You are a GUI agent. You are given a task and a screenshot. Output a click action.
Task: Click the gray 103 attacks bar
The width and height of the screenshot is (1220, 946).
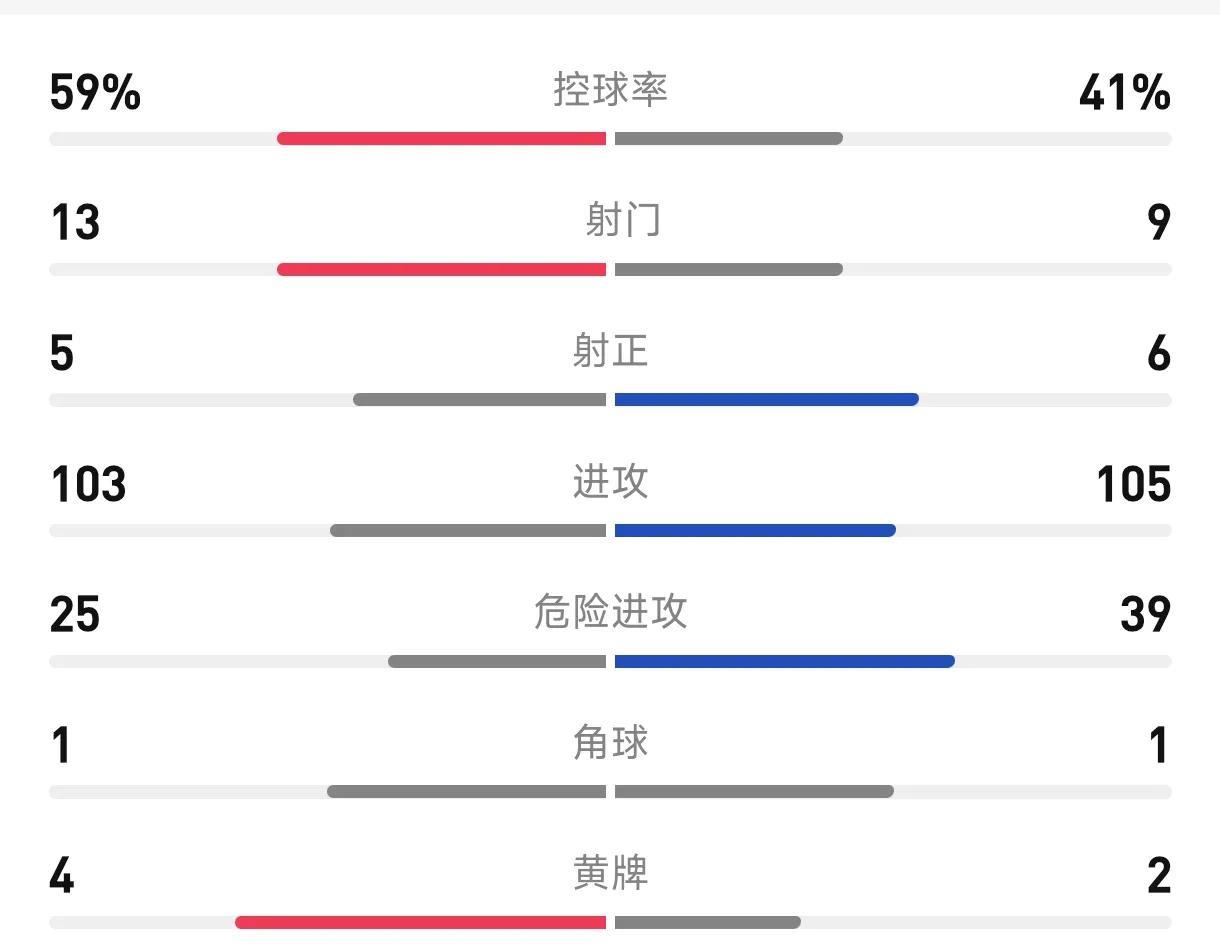[468, 531]
